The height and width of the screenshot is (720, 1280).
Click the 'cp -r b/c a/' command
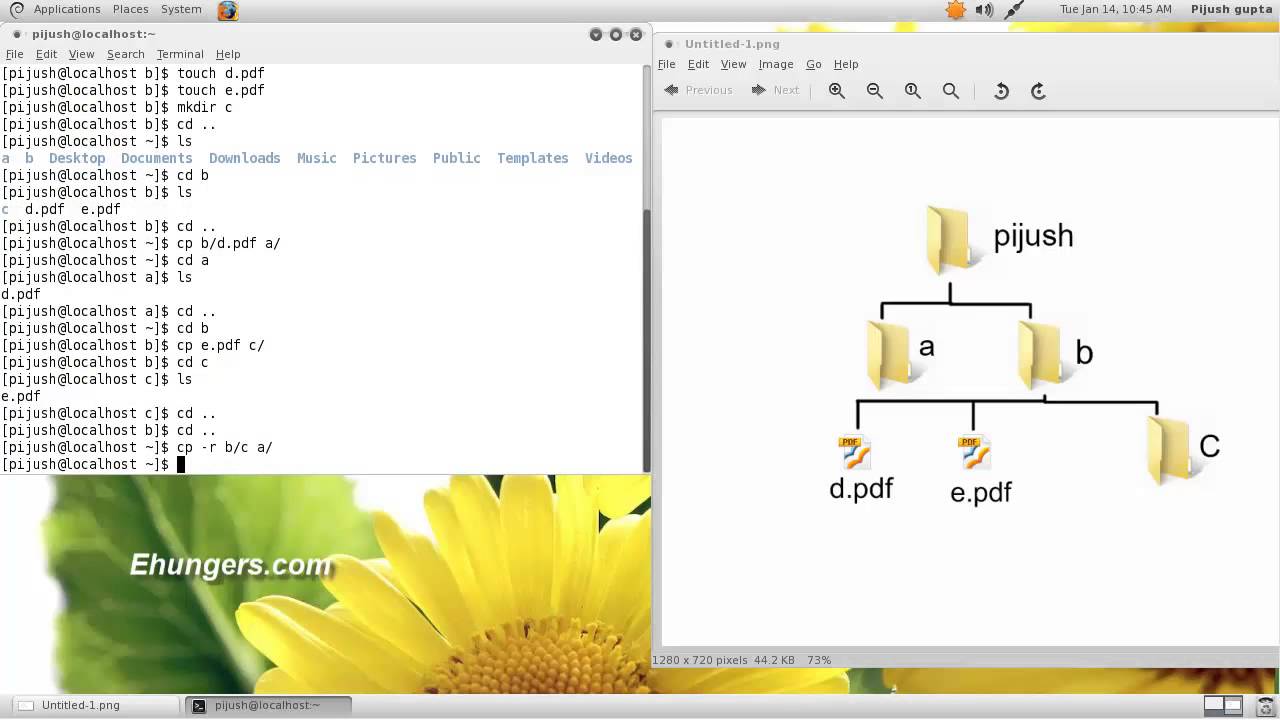[x=225, y=447]
